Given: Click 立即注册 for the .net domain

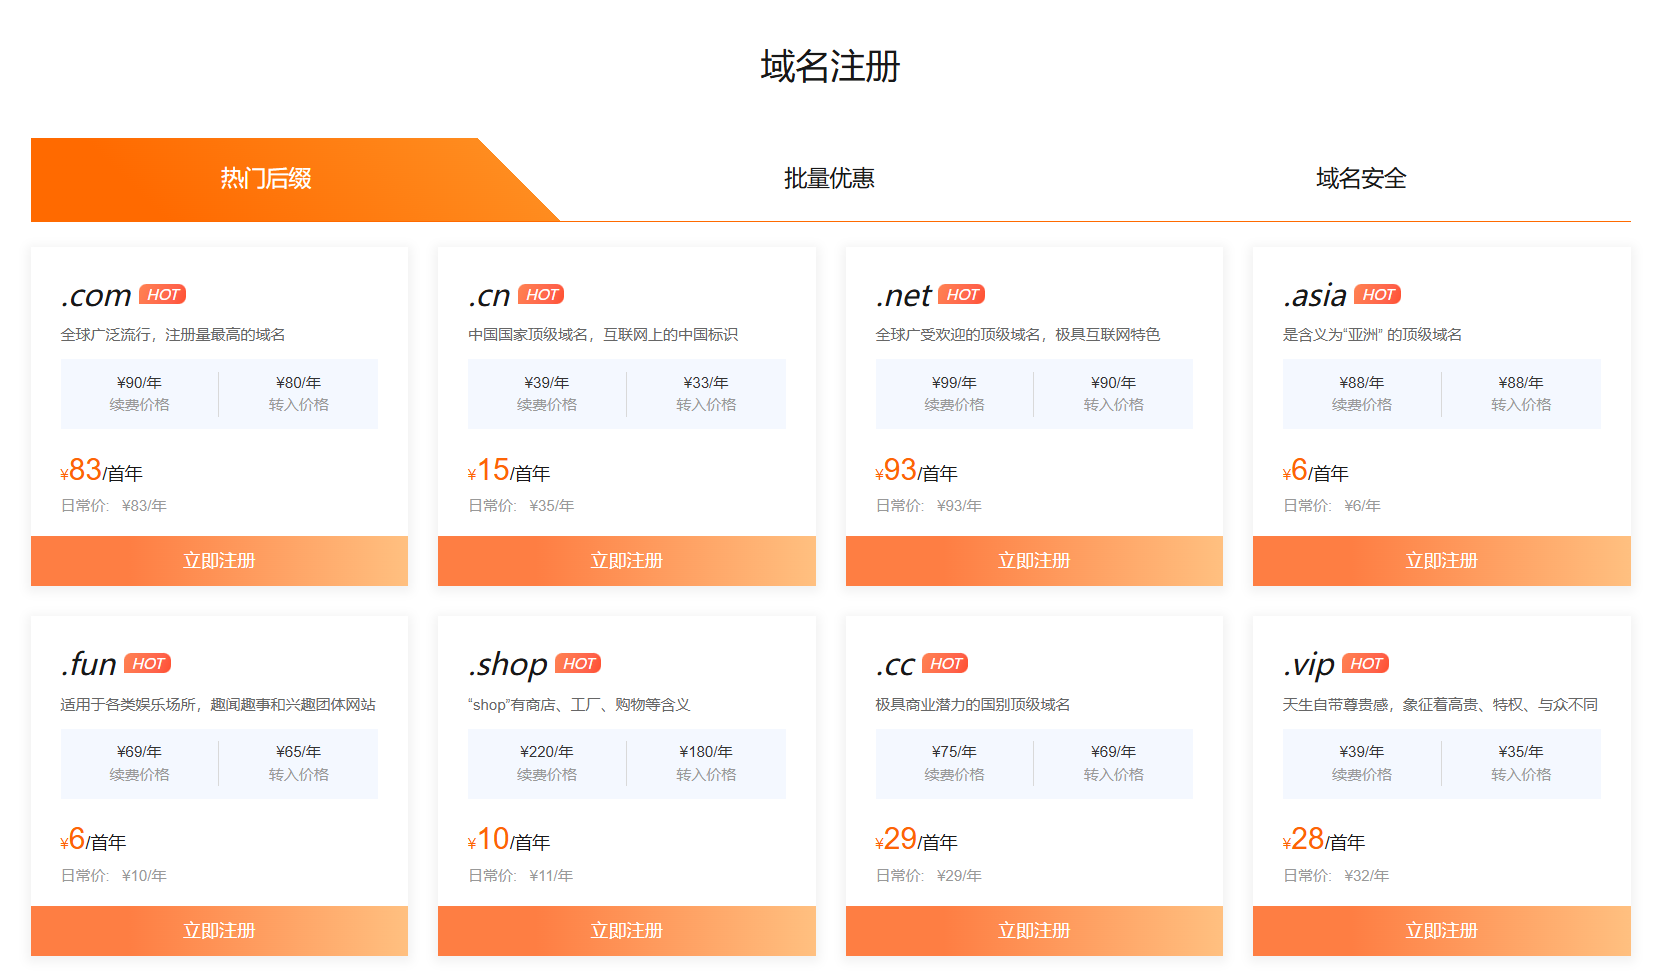Looking at the screenshot, I should 1034,561.
